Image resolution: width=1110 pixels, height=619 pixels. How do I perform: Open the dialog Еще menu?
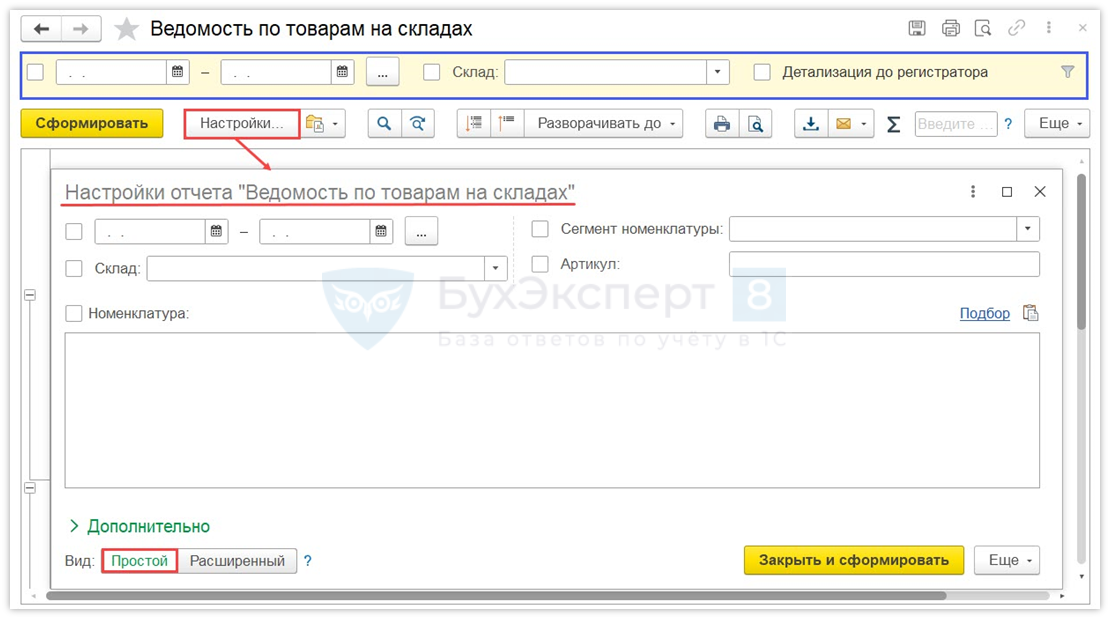pos(1007,560)
